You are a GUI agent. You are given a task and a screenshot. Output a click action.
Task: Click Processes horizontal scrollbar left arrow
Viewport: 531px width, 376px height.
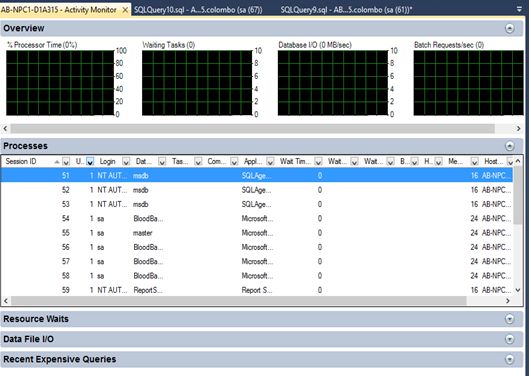pos(5,300)
